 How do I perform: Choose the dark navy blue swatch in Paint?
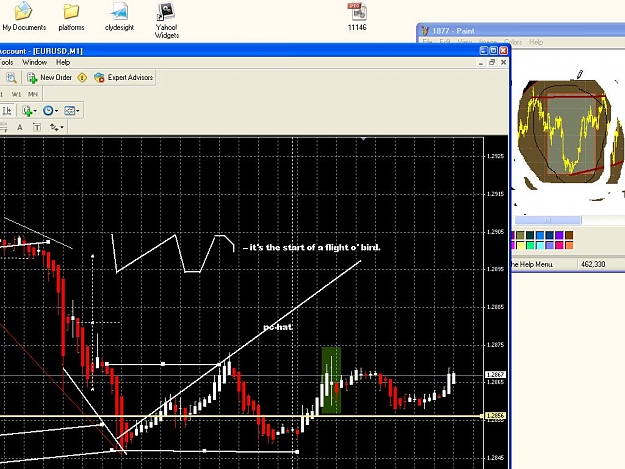(550, 235)
